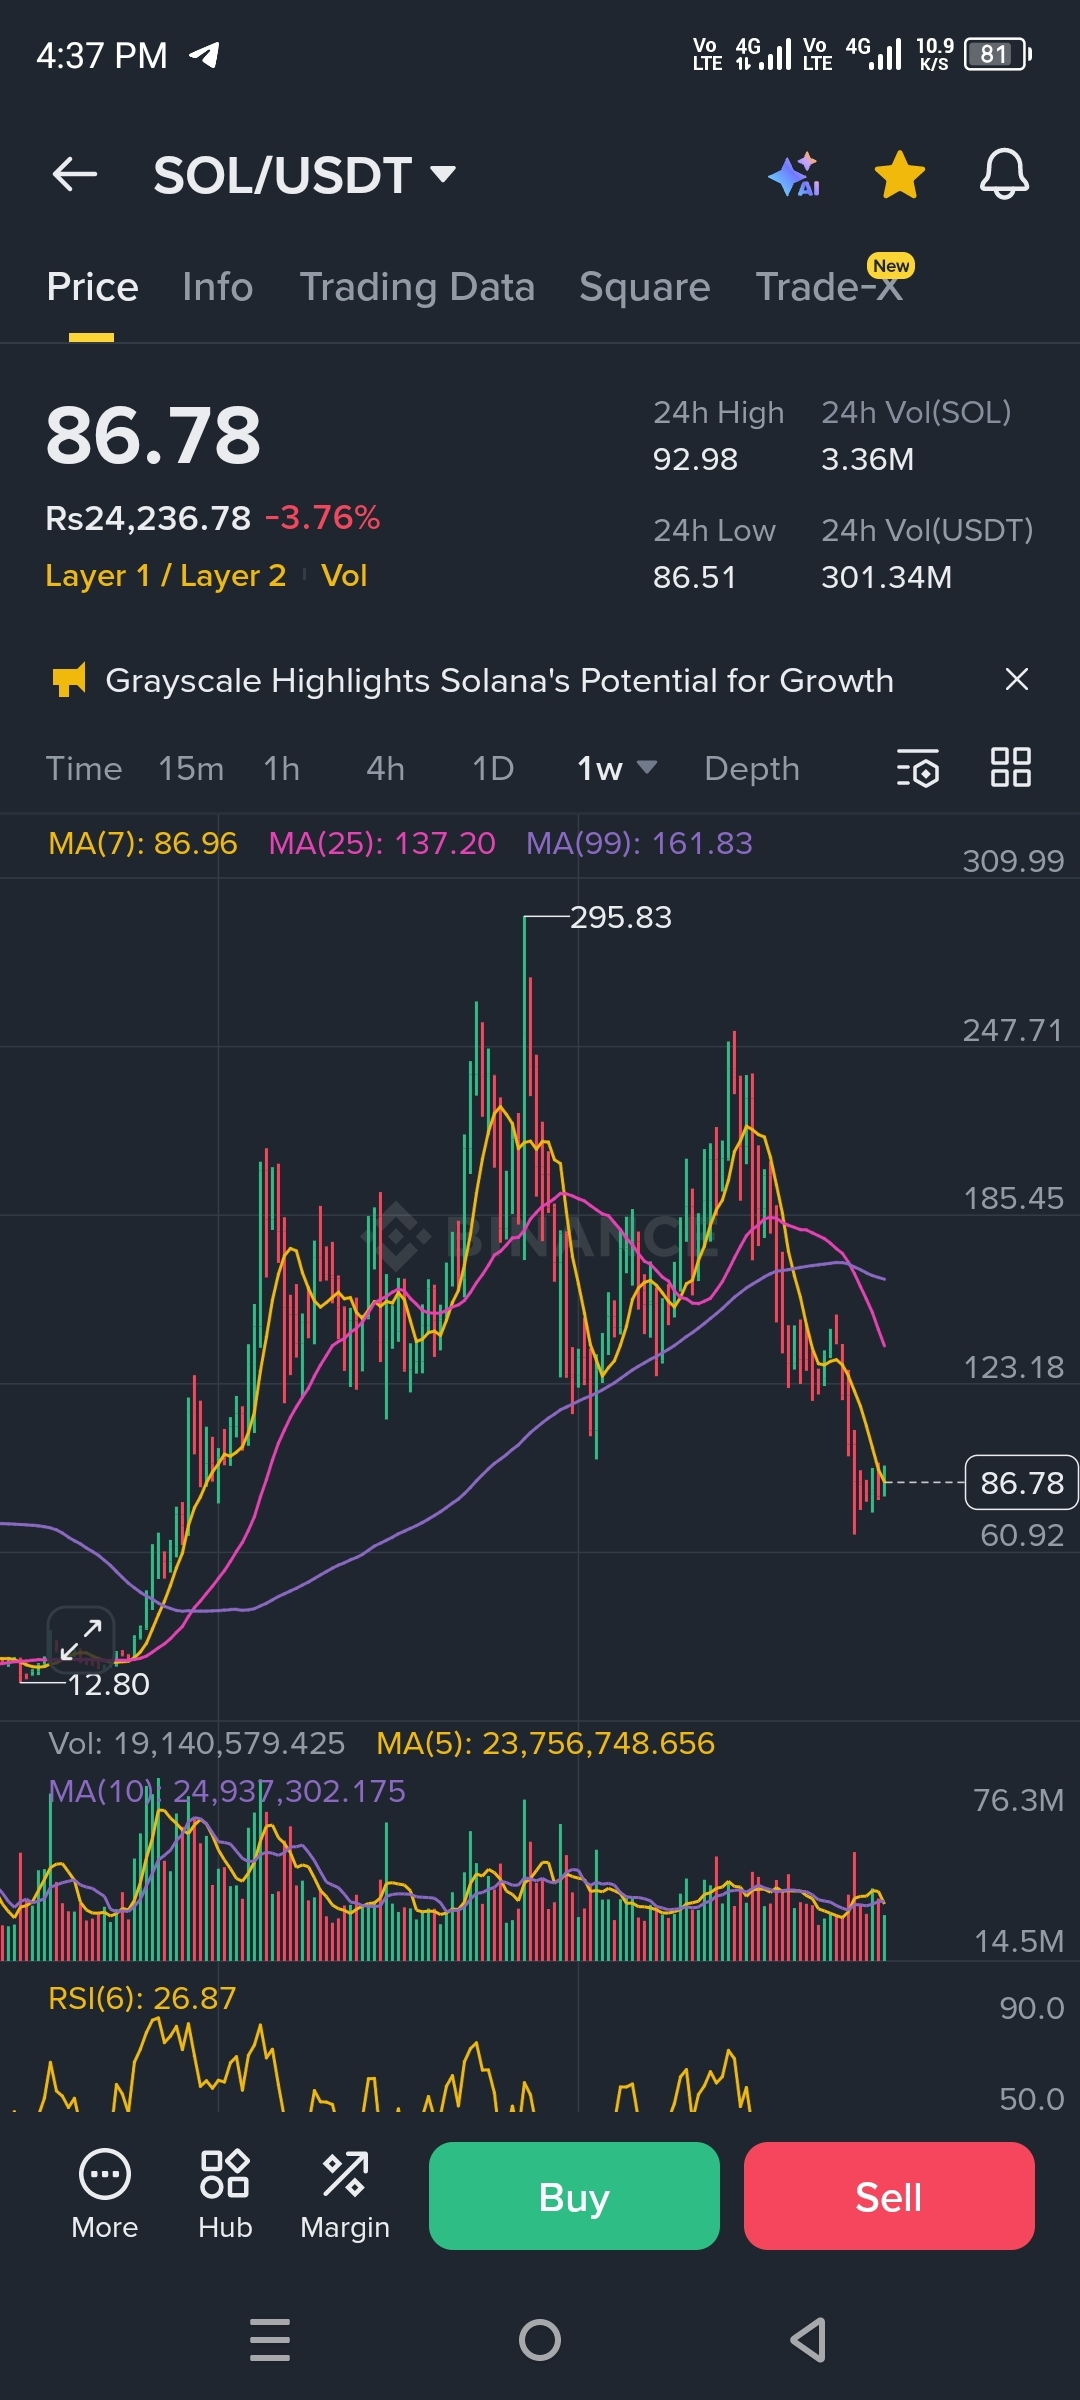The height and width of the screenshot is (2400, 1080).
Task: Tap Android home navigation button
Action: 540,2340
